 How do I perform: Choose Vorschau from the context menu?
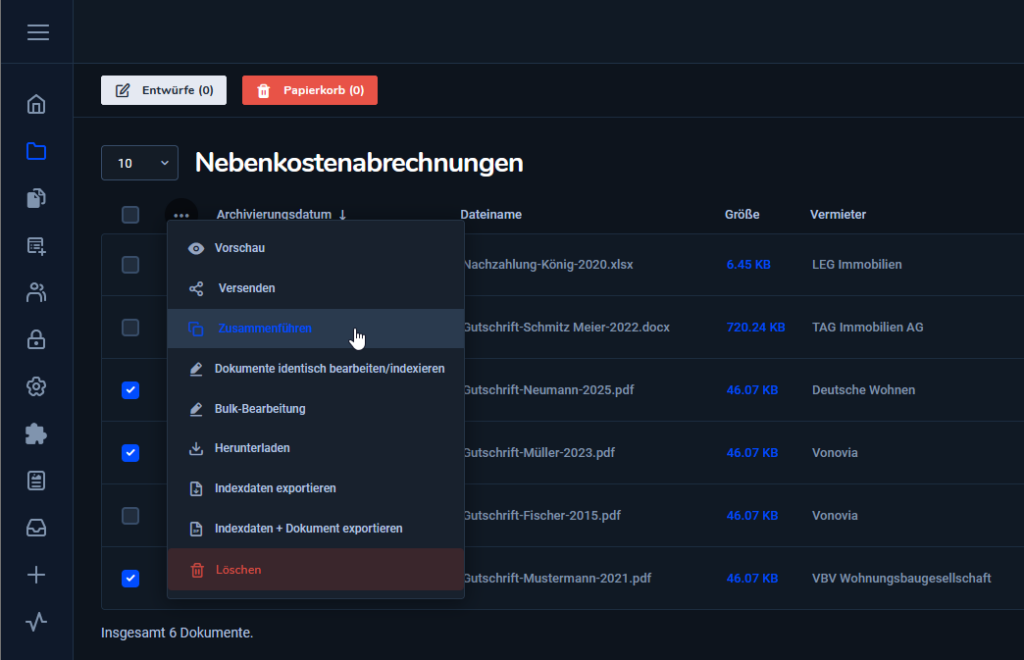pyautogui.click(x=316, y=248)
